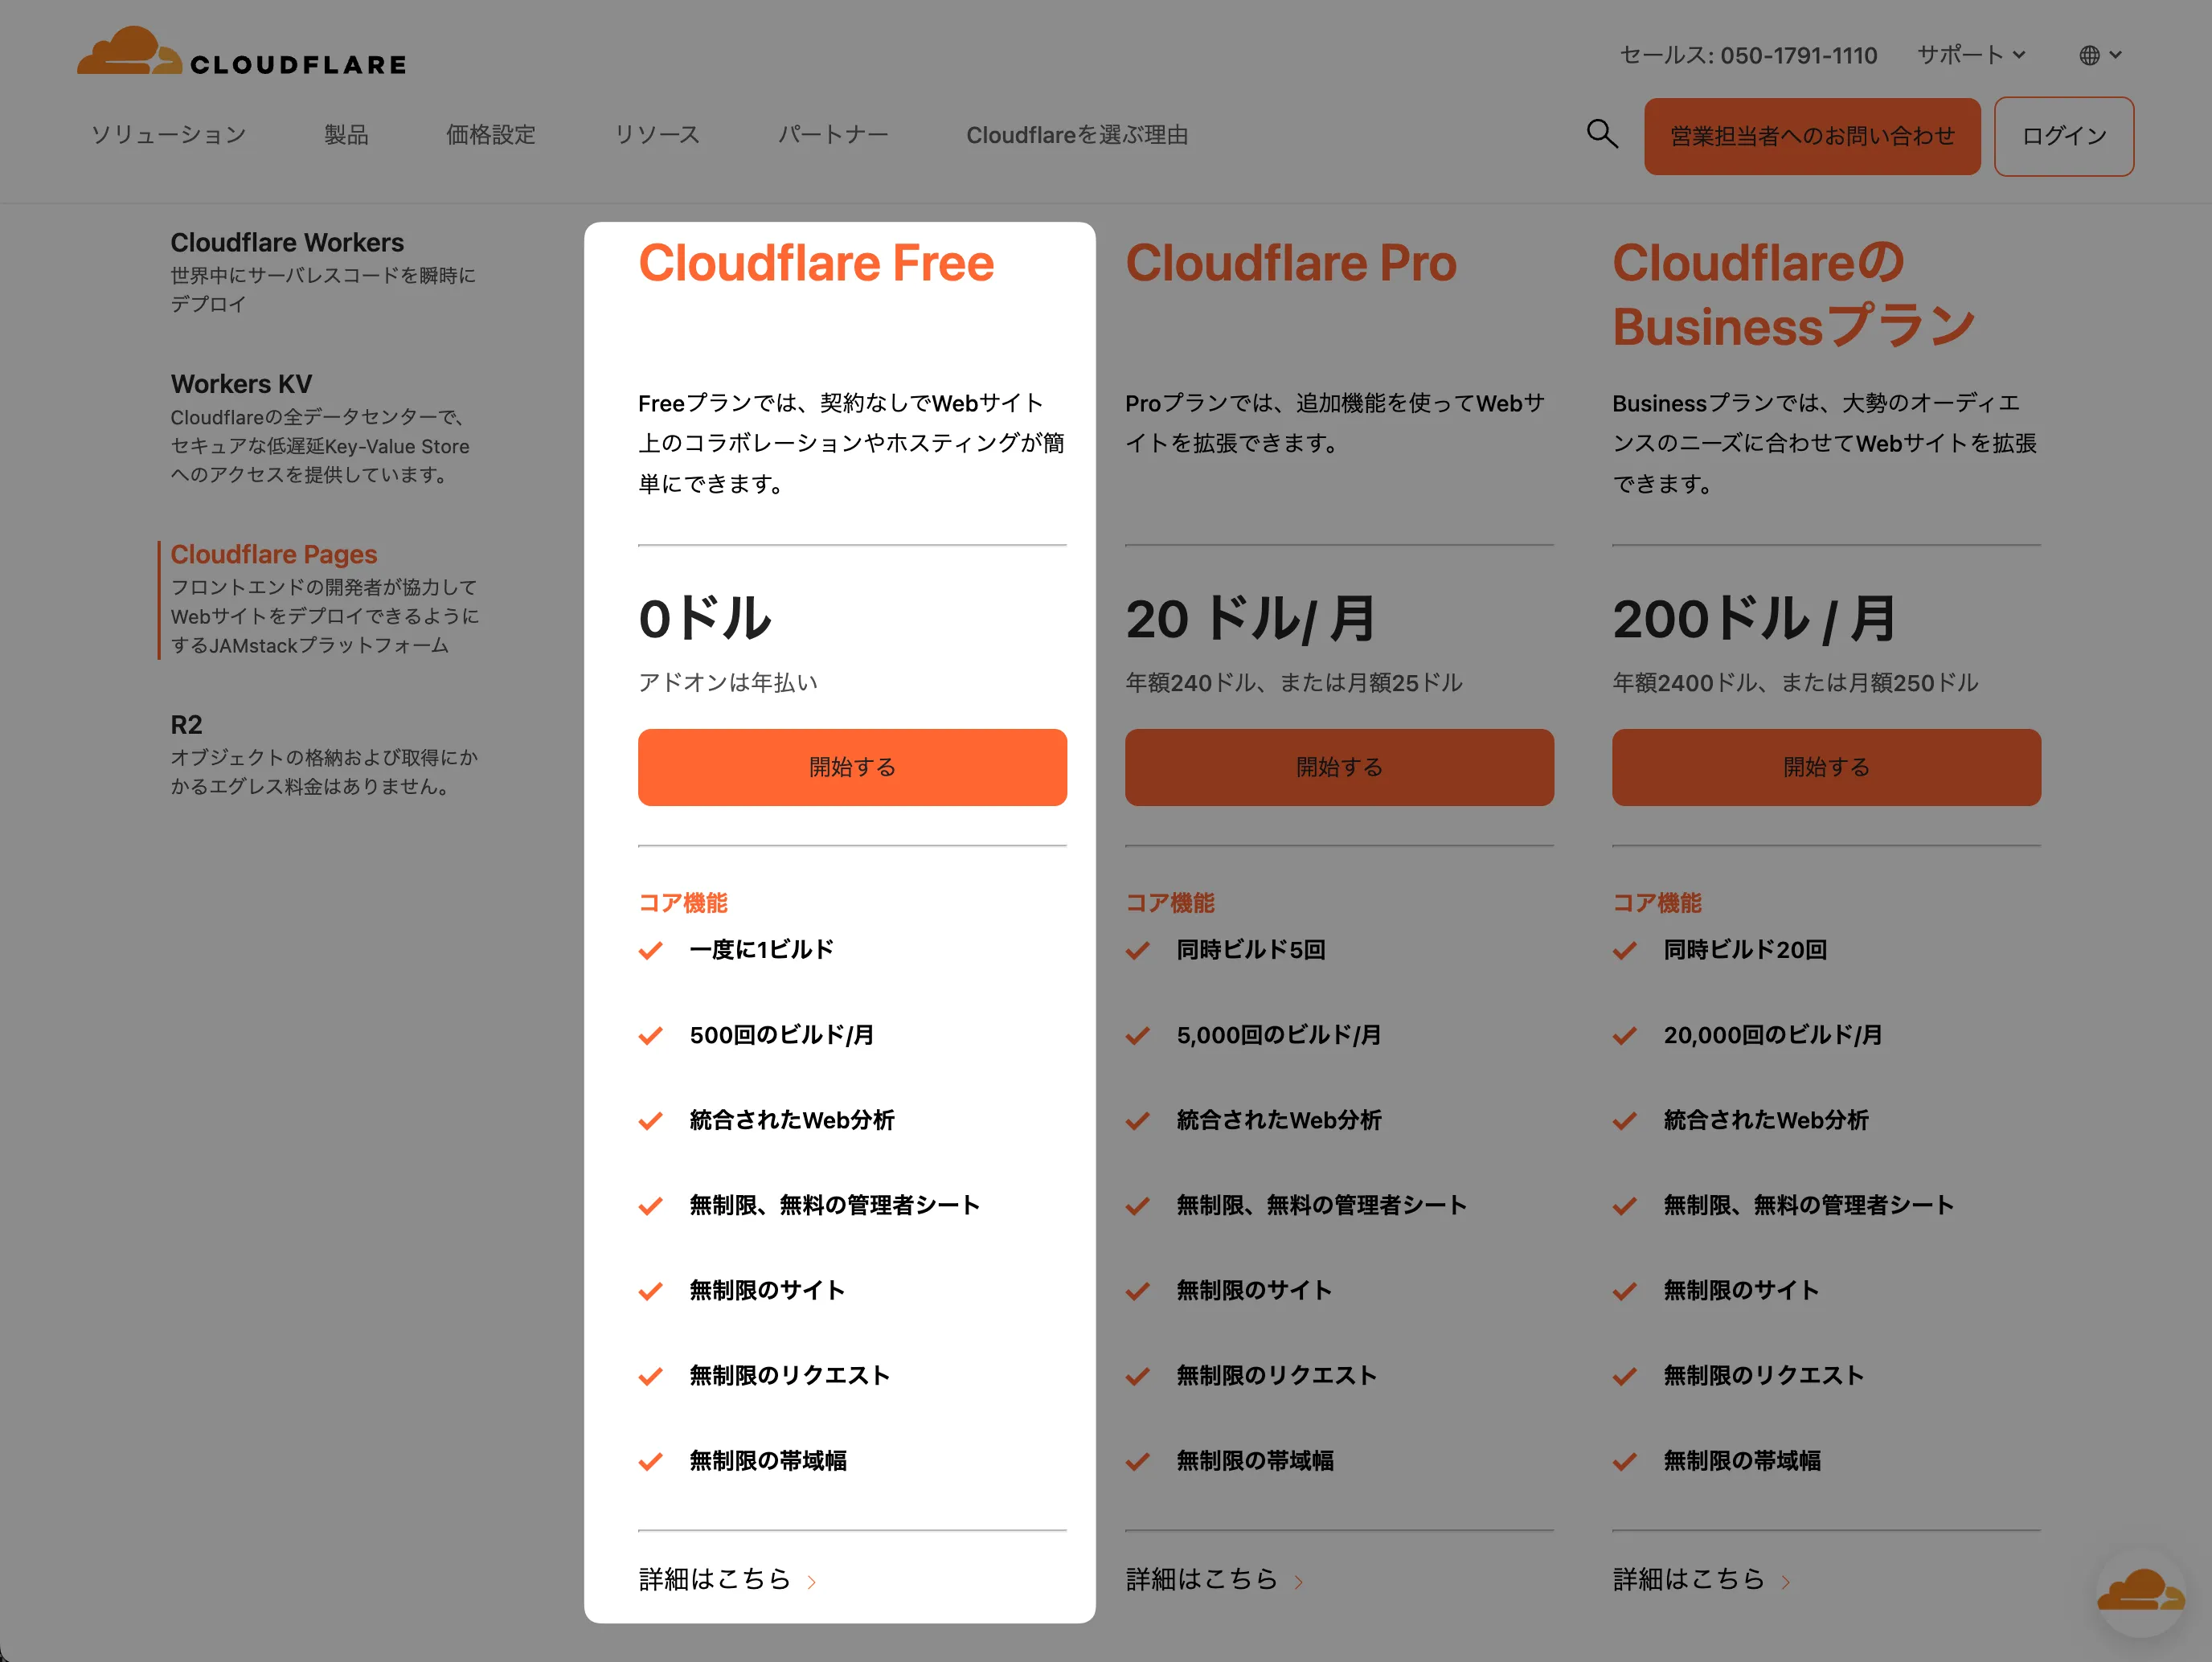The image size is (2212, 1662).
Task: Open the 製品 navigation menu
Action: [x=346, y=135]
